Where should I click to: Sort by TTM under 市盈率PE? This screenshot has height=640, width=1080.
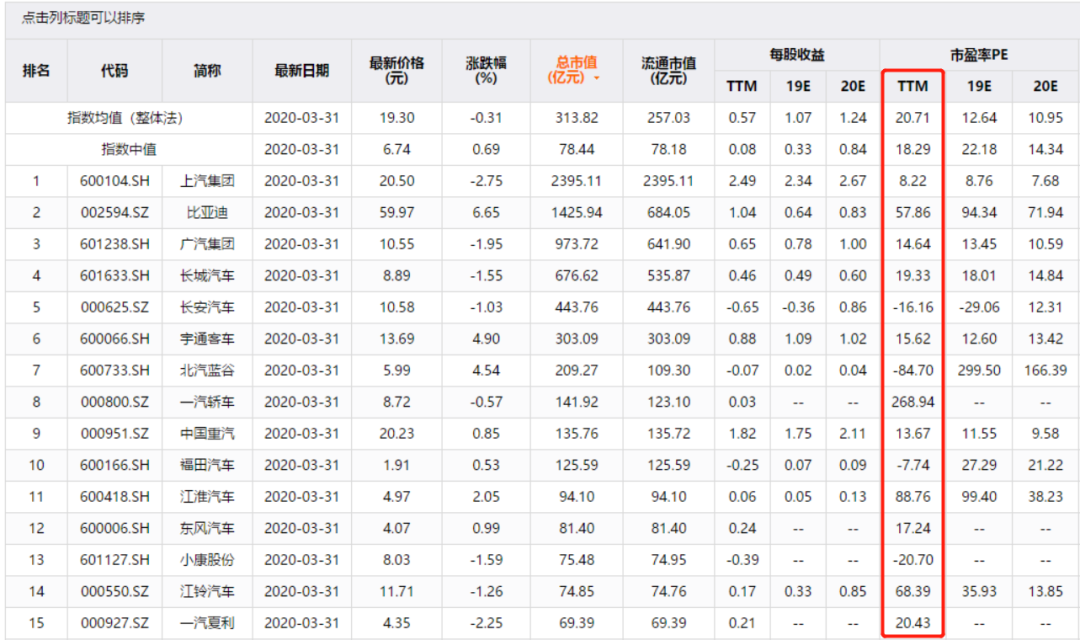click(x=913, y=86)
